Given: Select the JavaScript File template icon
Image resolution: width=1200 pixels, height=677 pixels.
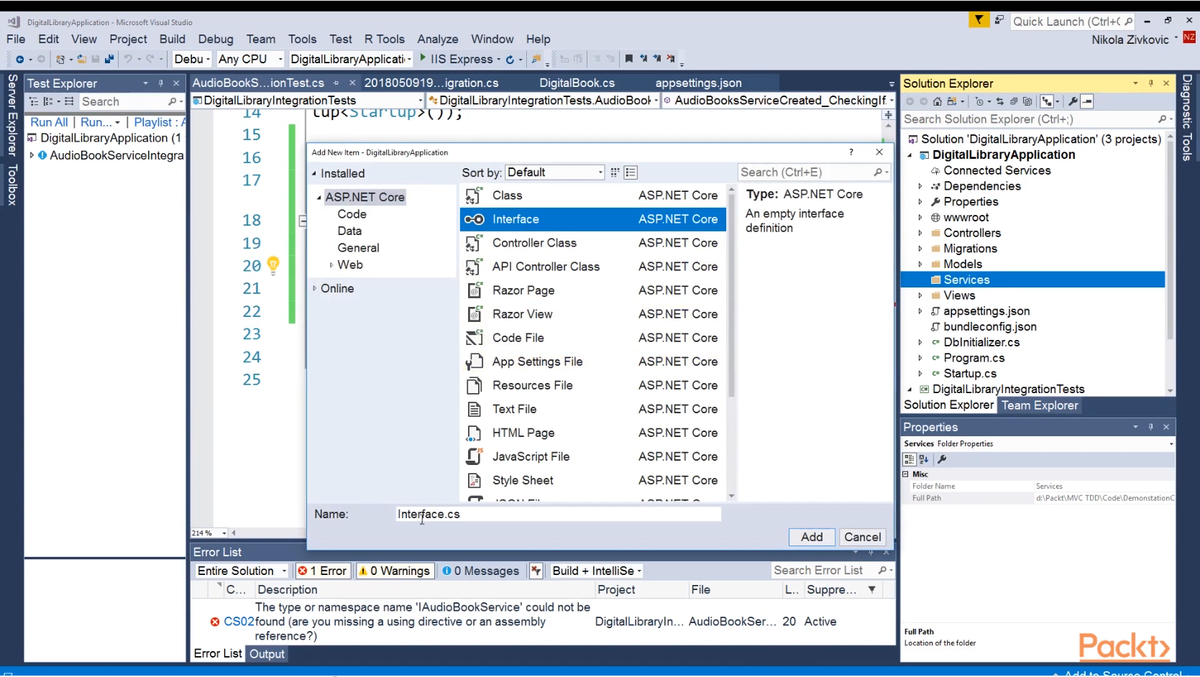Looking at the screenshot, I should [474, 457].
